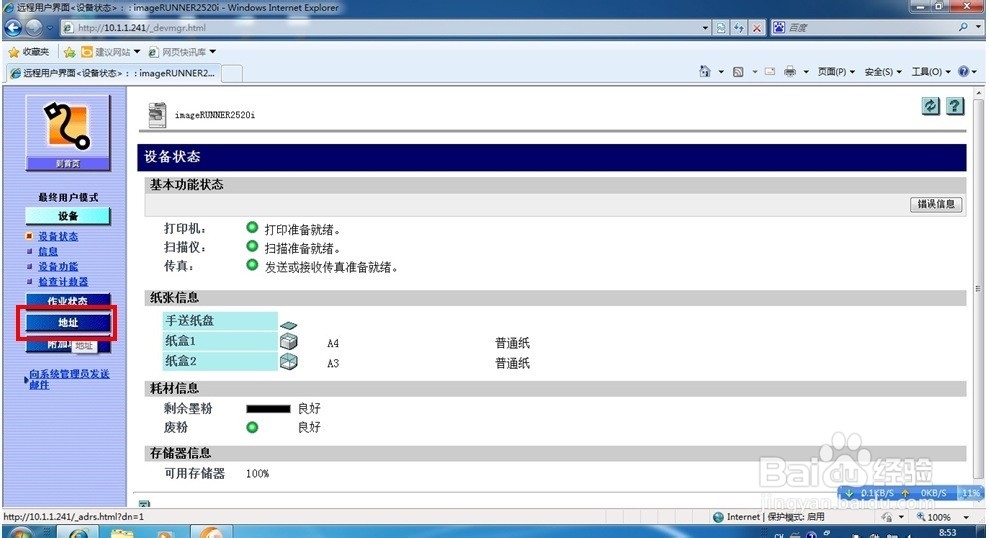989x538 pixels.
Task: Open the recent pages dropdown beside Forward
Action: point(50,28)
